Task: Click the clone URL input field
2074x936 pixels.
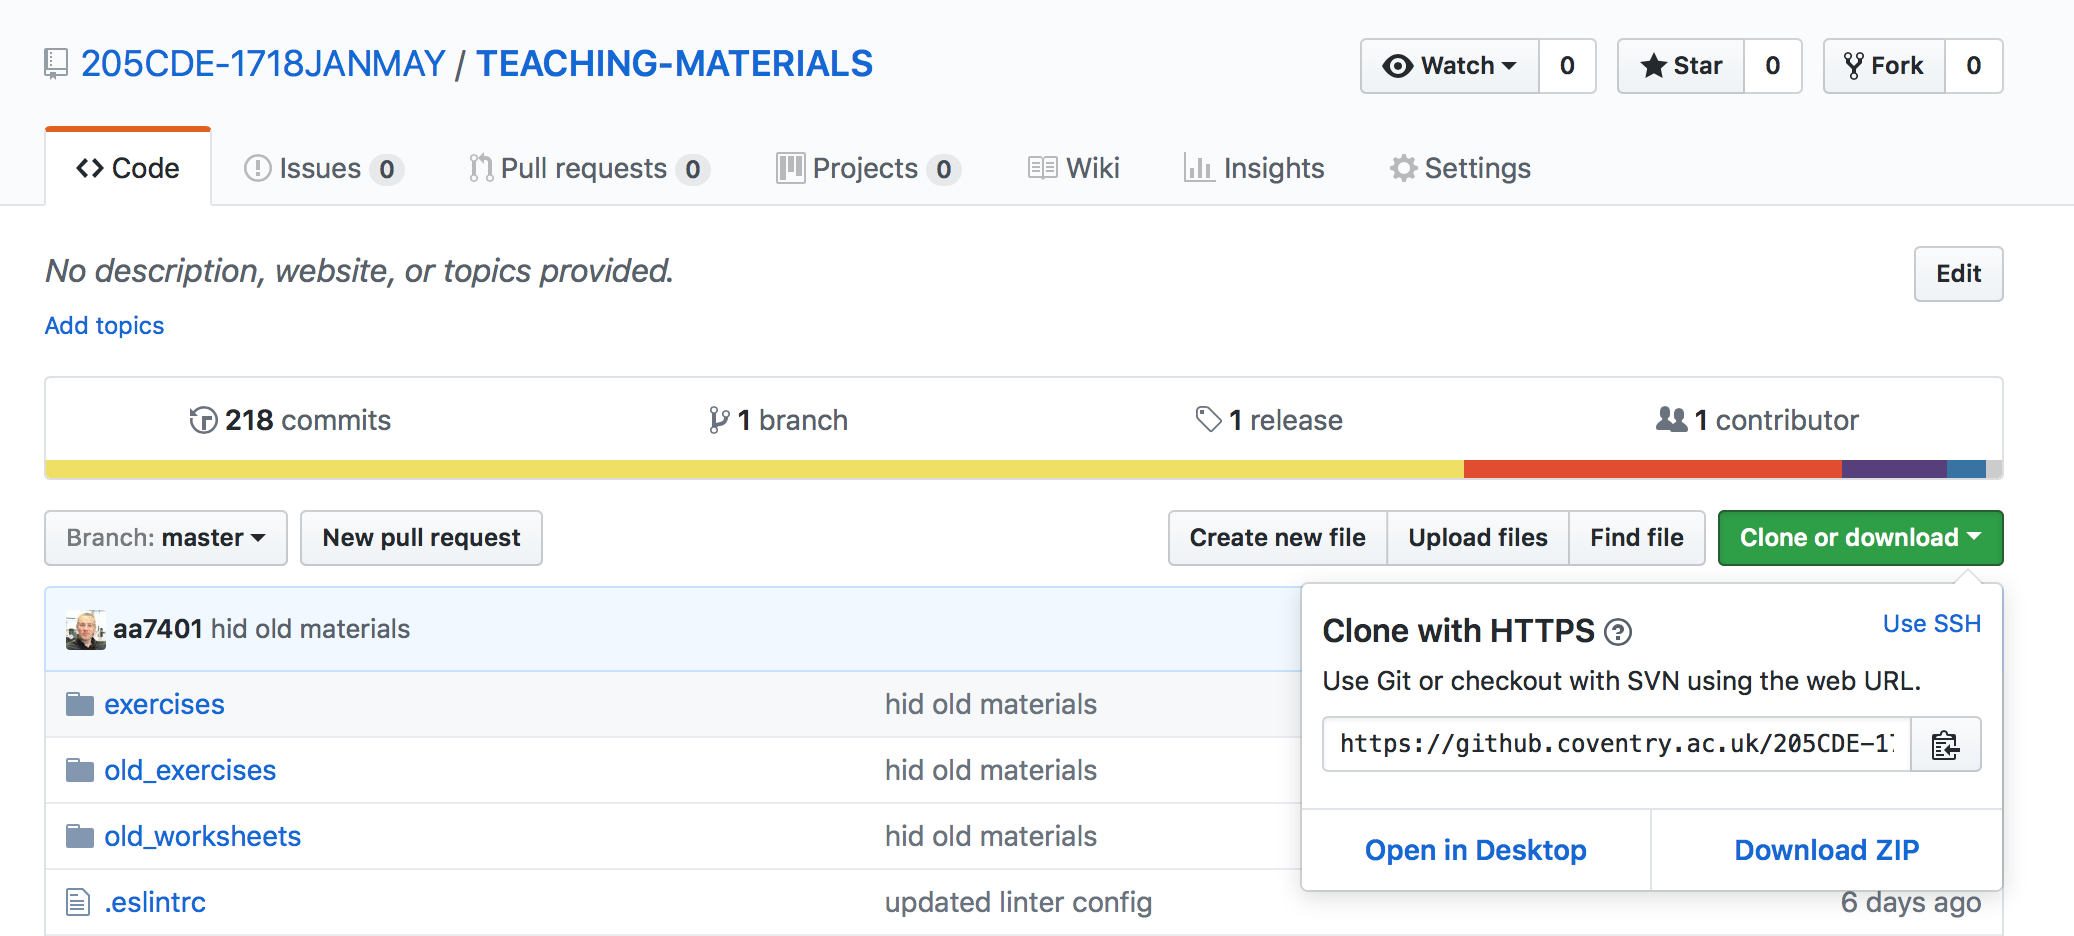Action: coord(1617,744)
